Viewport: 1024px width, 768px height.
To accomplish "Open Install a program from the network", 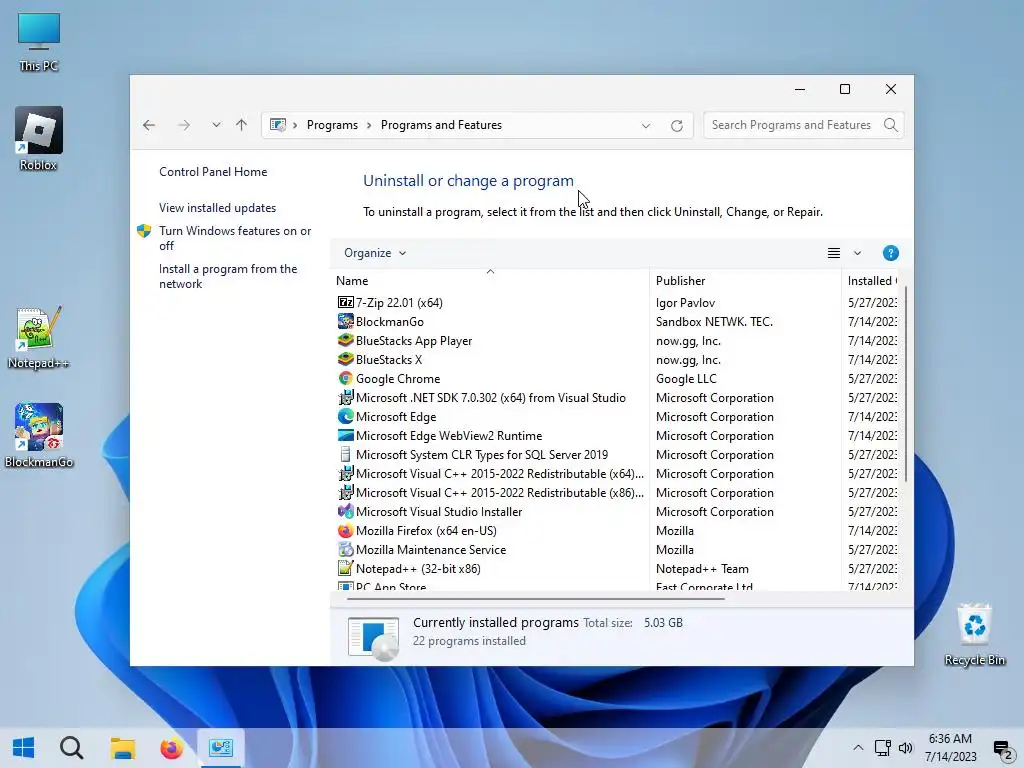I will tap(228, 276).
